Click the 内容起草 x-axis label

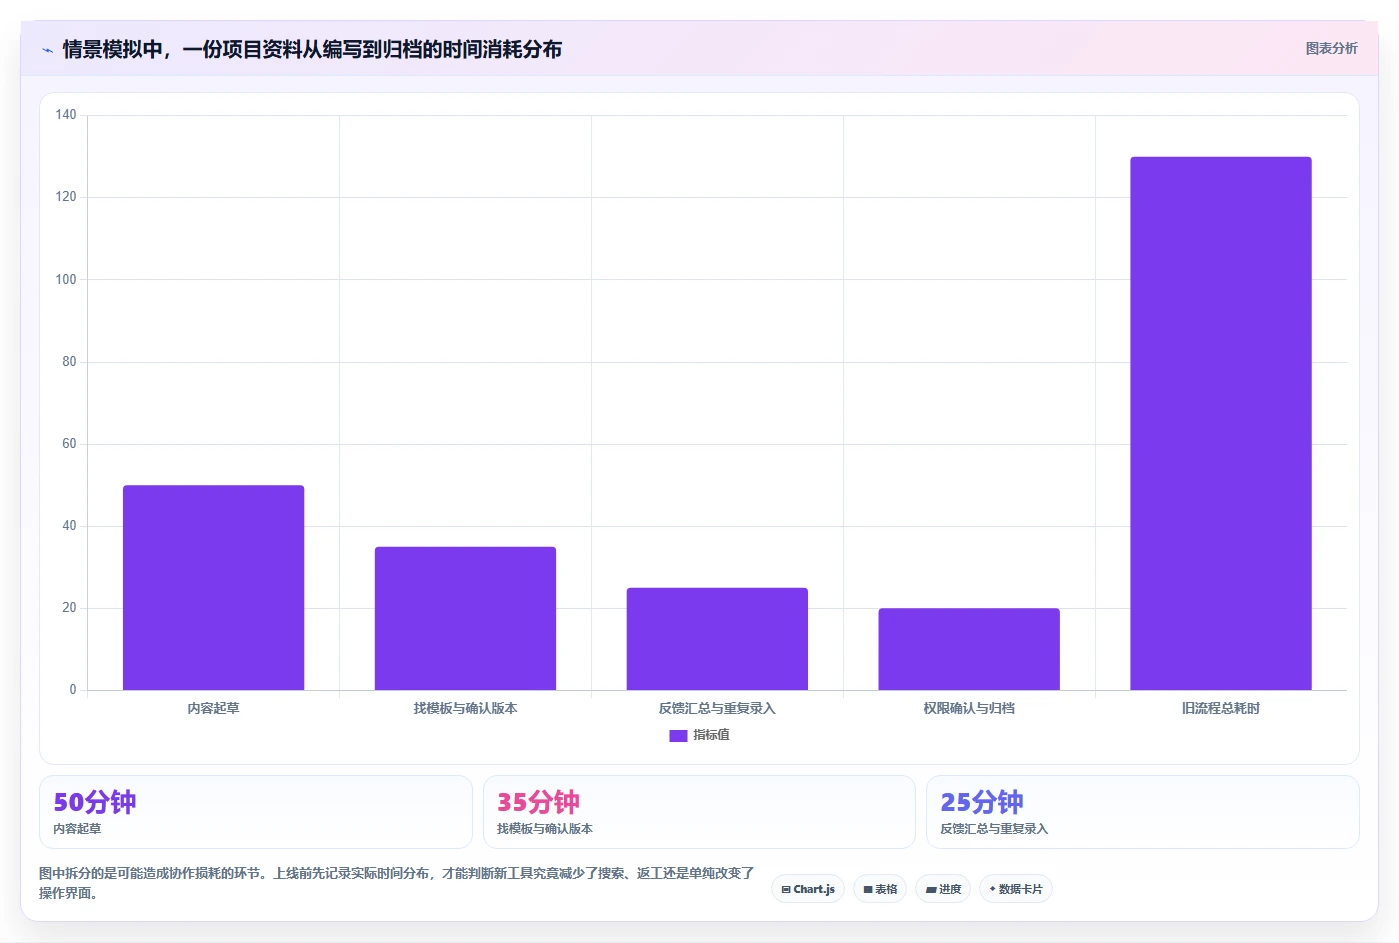click(x=213, y=708)
